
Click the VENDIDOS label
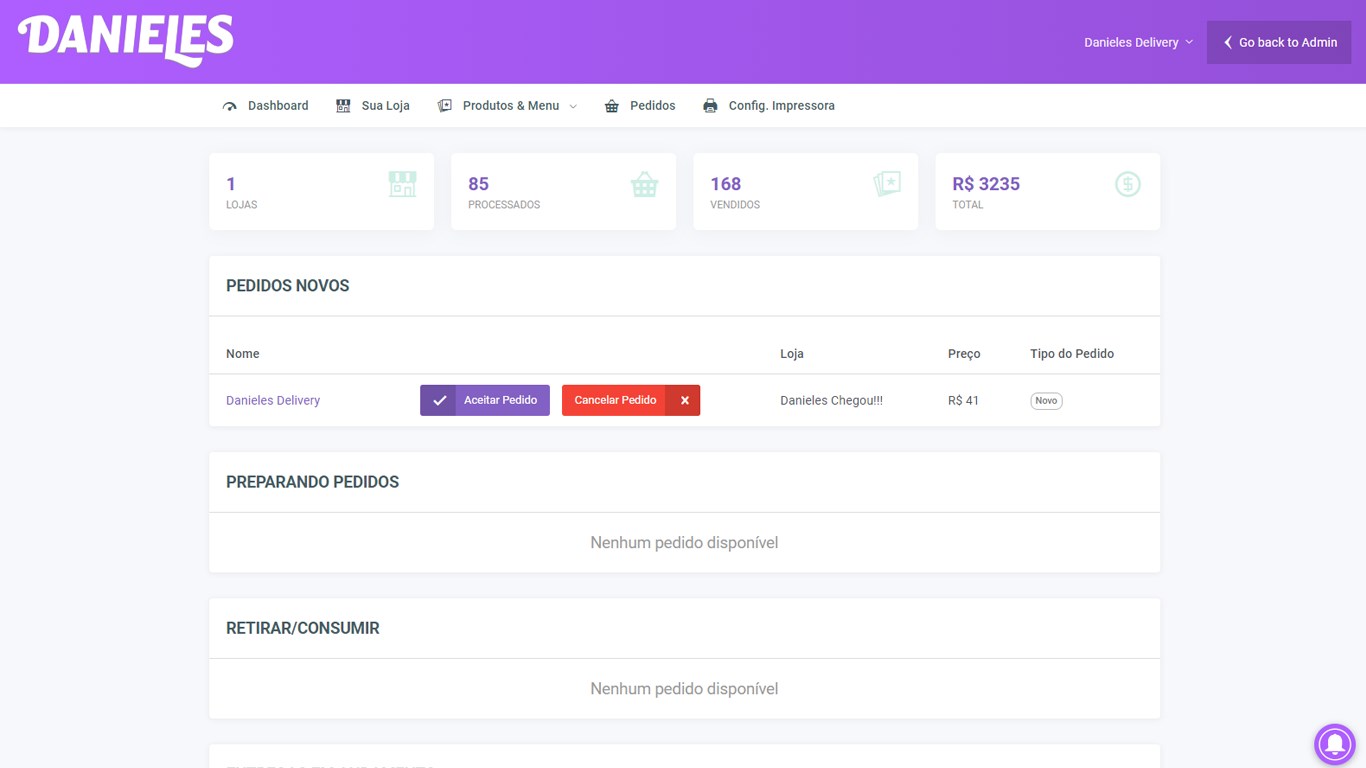point(735,205)
